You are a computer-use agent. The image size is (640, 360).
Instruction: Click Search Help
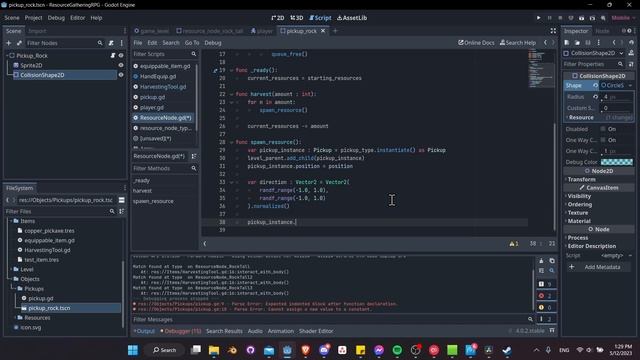pos(518,43)
